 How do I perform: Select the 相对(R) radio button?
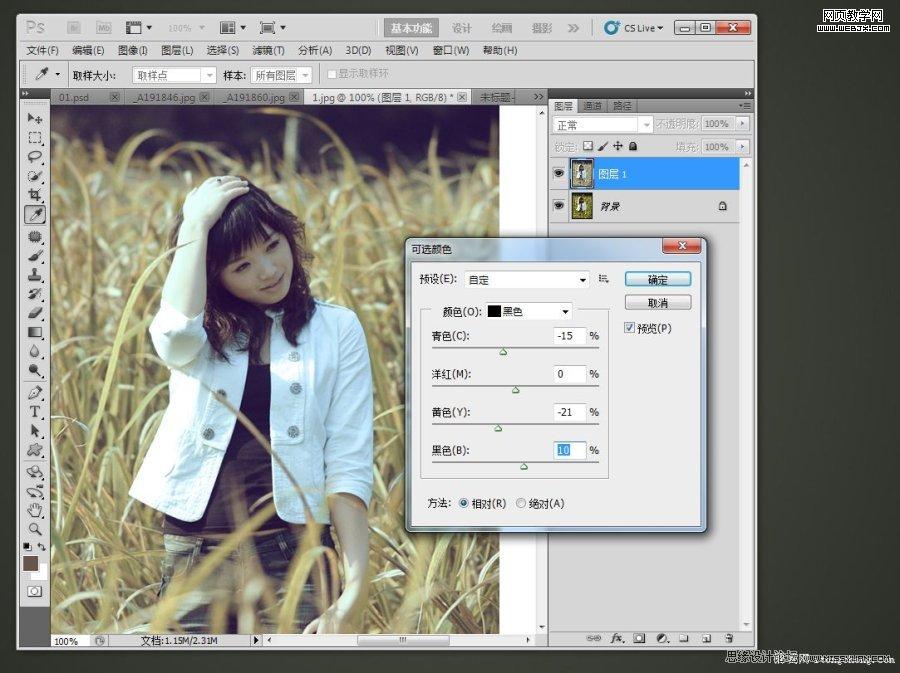point(464,503)
